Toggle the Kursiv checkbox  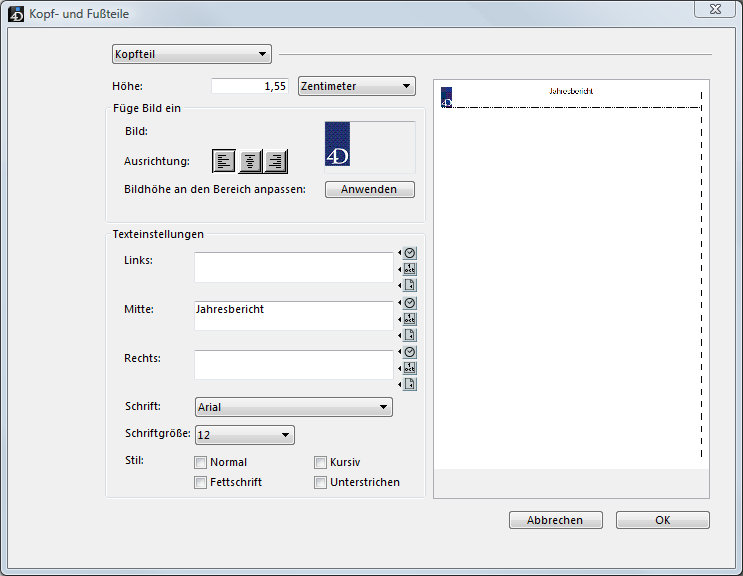pyautogui.click(x=321, y=463)
